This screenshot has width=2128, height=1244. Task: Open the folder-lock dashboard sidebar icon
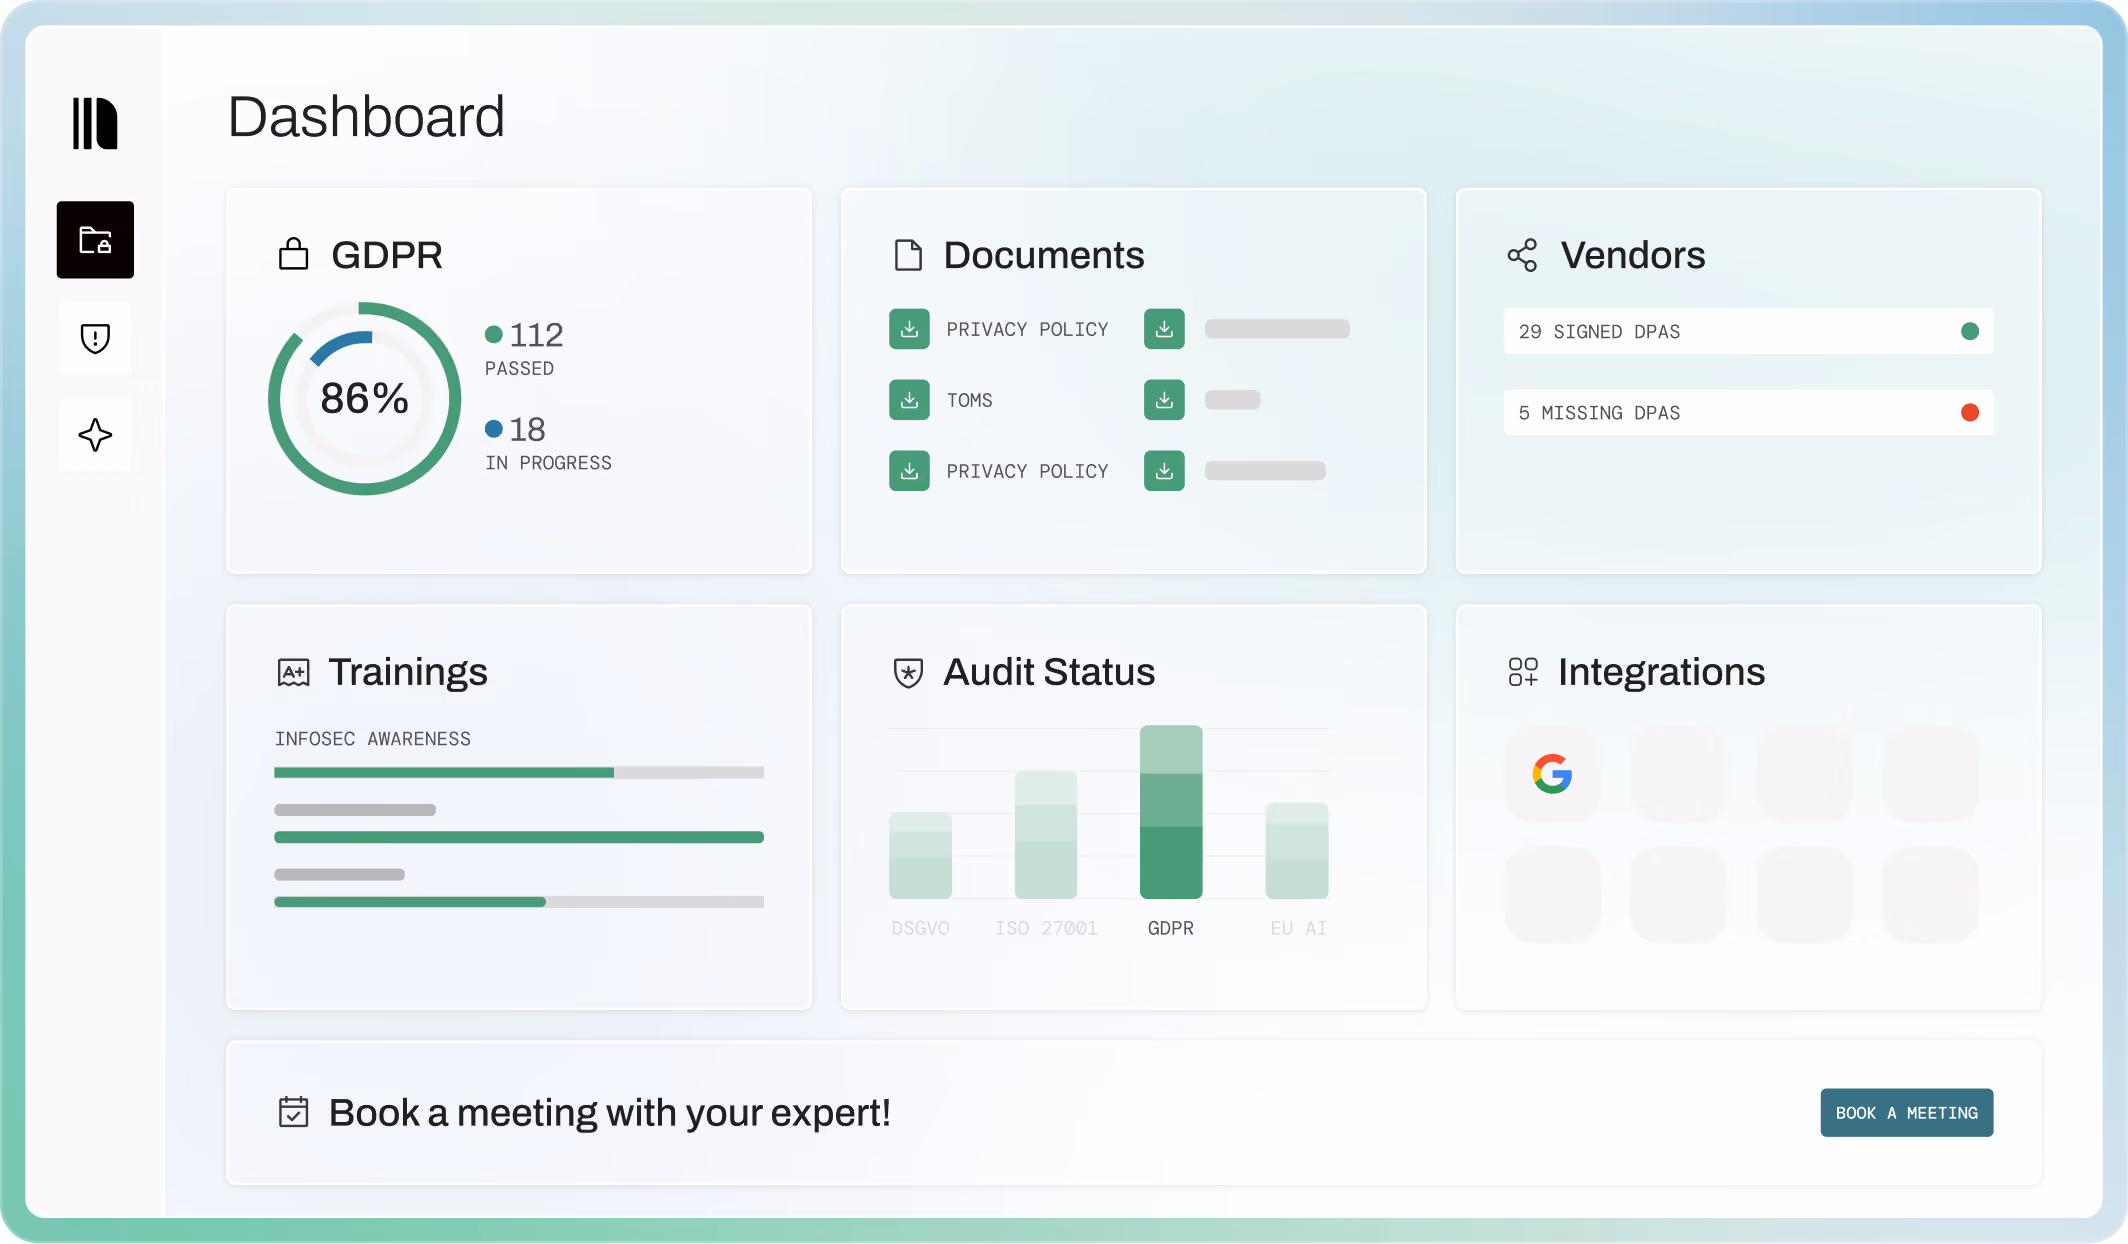click(x=95, y=240)
